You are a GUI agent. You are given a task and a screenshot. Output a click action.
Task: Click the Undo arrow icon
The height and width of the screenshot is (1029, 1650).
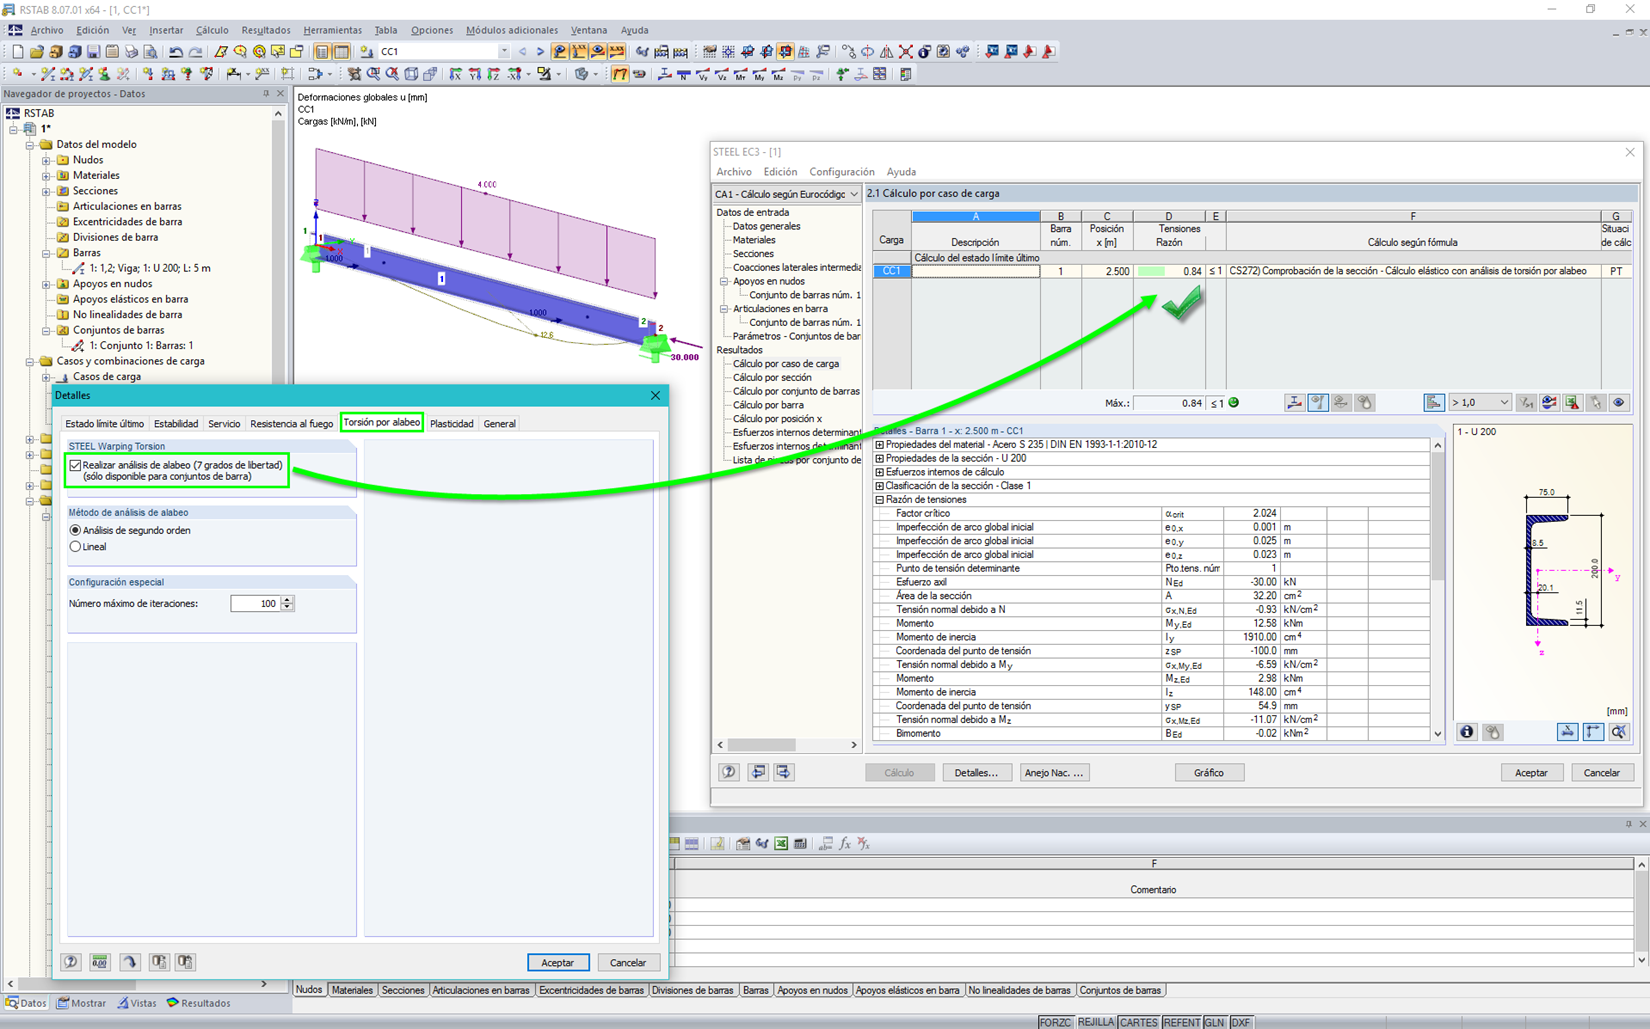tap(176, 51)
